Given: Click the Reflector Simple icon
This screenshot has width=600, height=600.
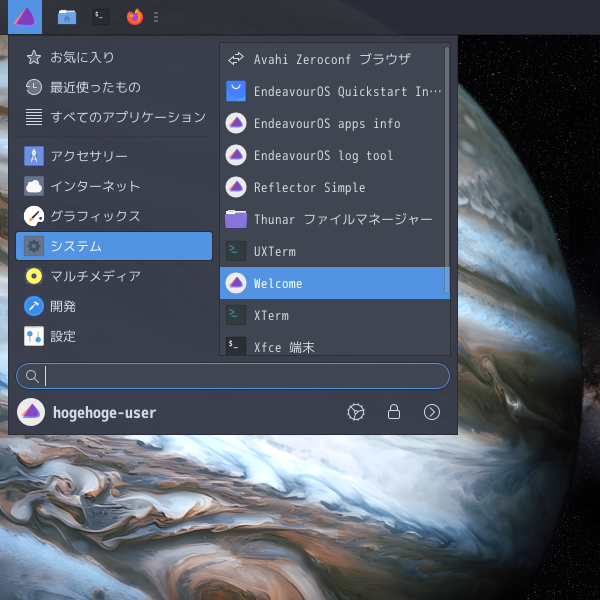Looking at the screenshot, I should coord(236,187).
